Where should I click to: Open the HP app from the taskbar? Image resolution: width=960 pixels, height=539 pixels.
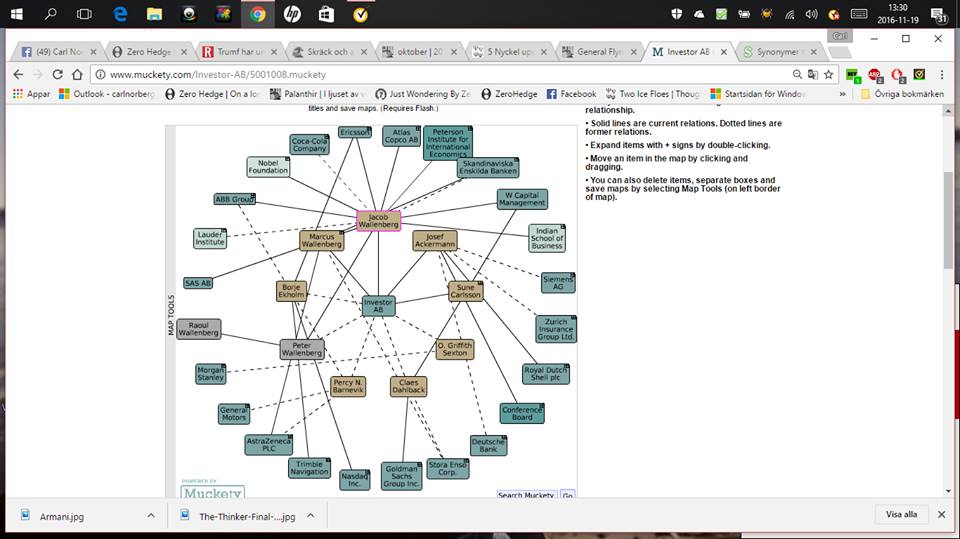[291, 14]
